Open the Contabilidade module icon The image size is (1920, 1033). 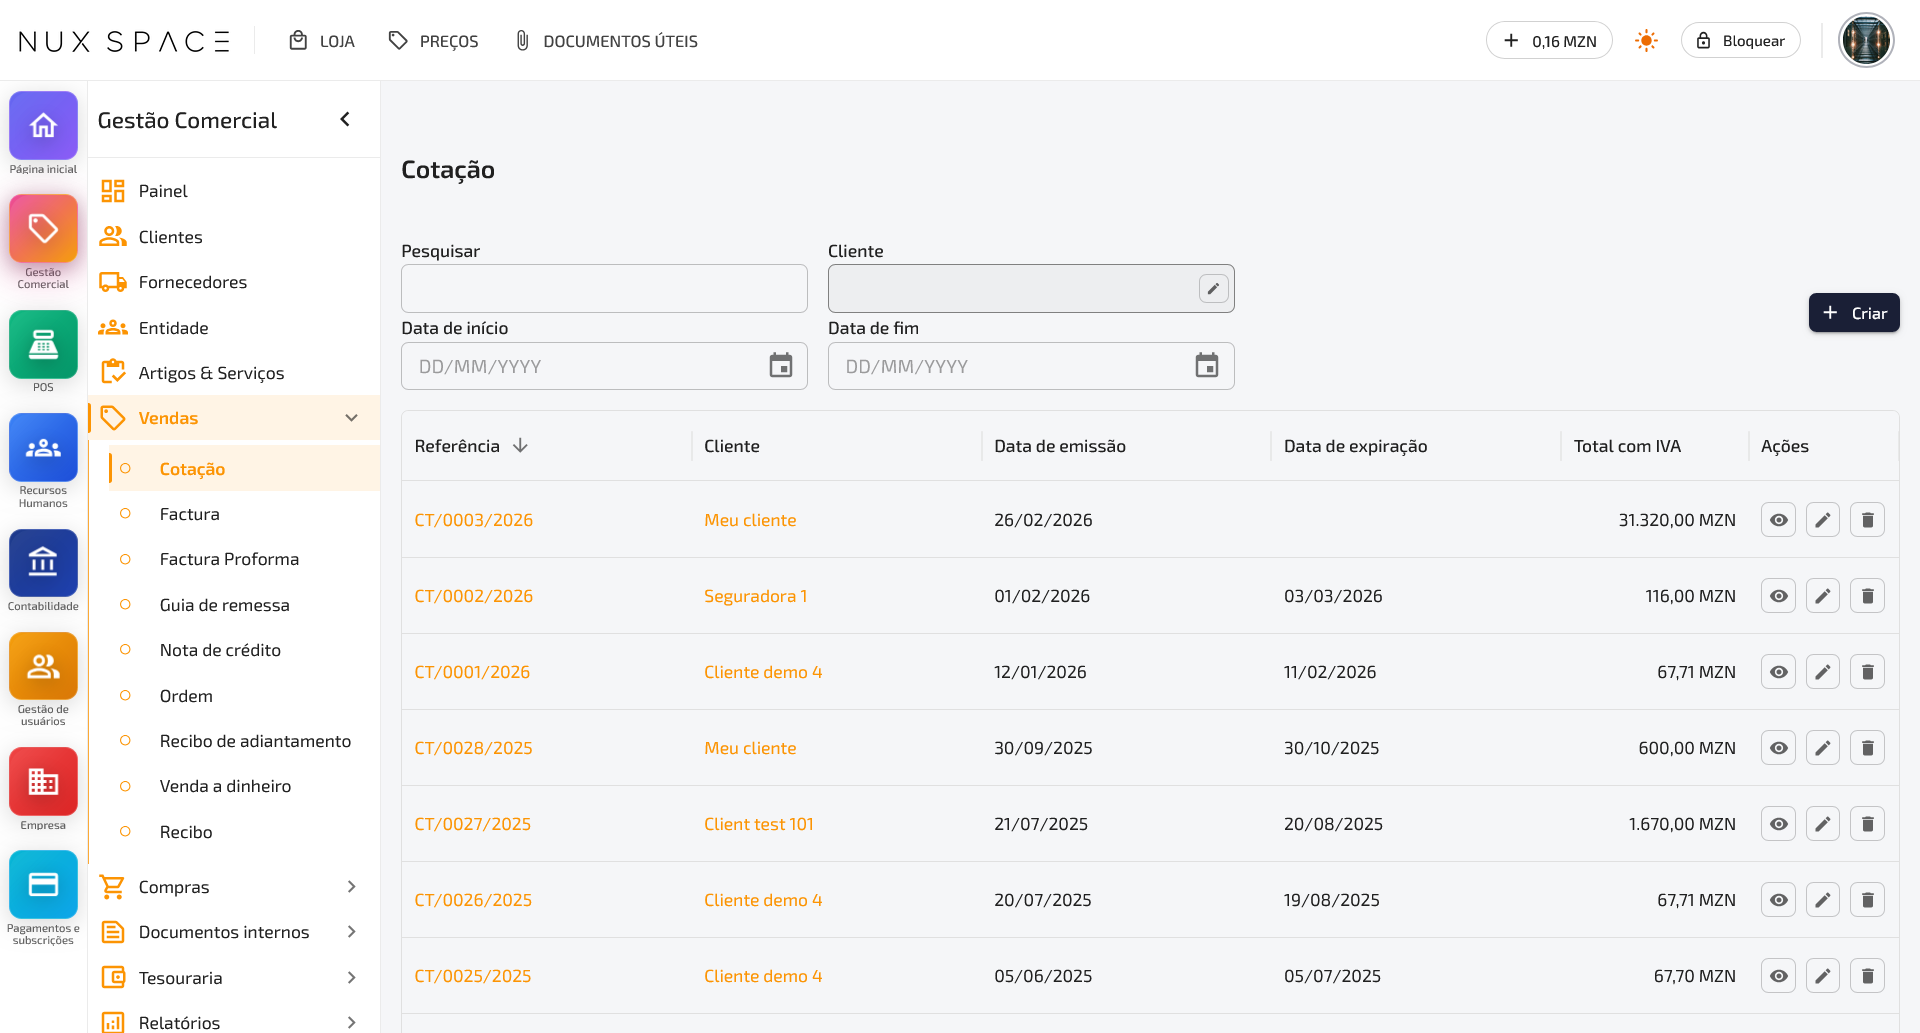(x=43, y=563)
